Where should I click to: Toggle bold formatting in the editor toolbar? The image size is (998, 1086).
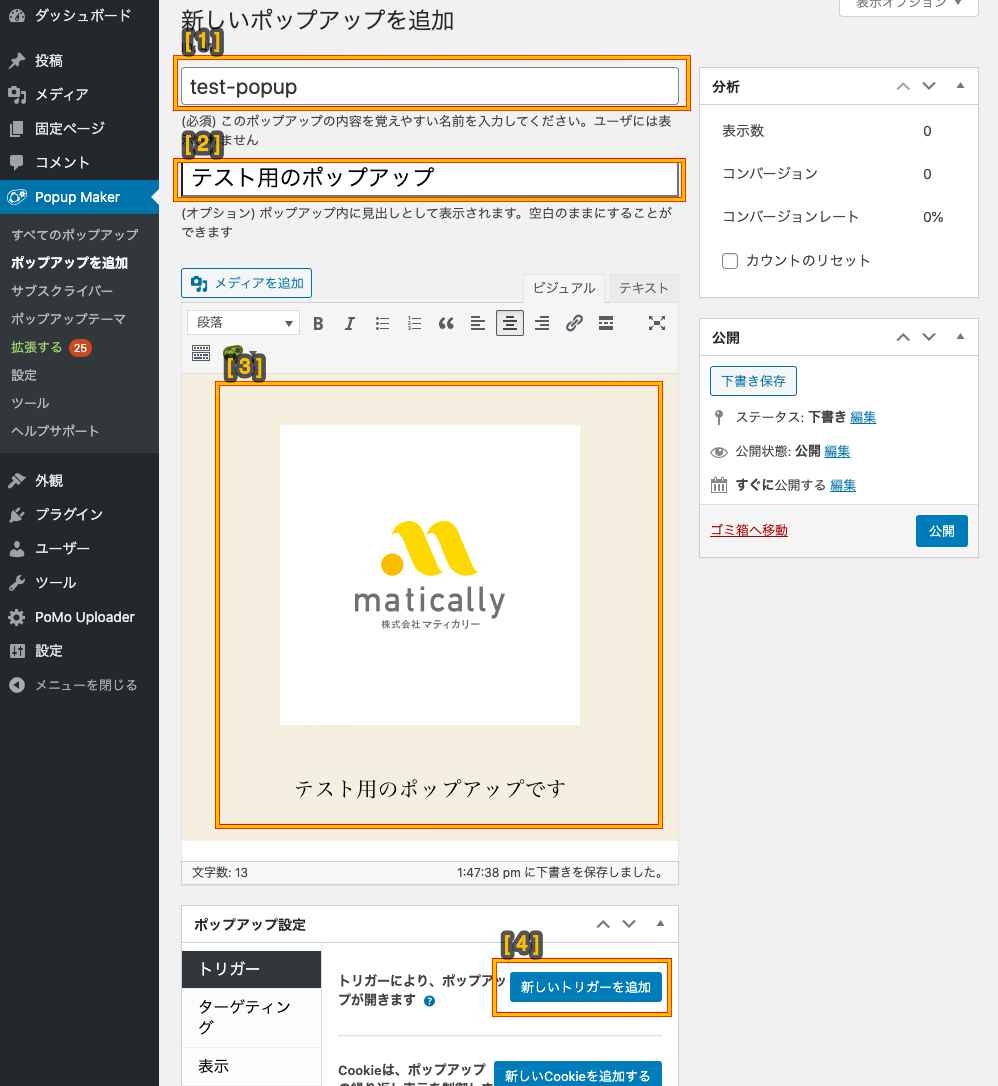(318, 323)
